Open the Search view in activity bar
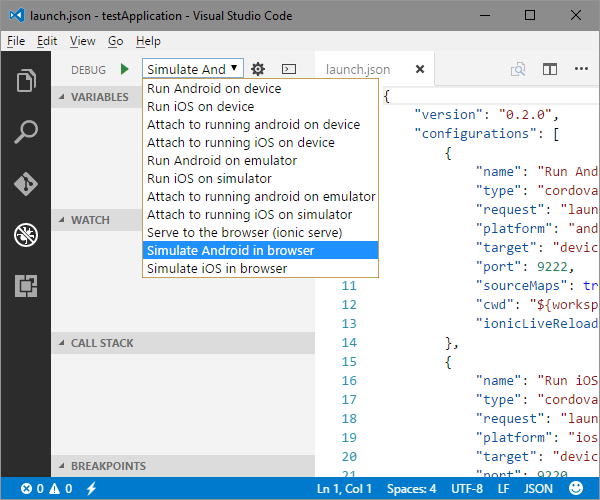This screenshot has height=500, width=600. 25,132
